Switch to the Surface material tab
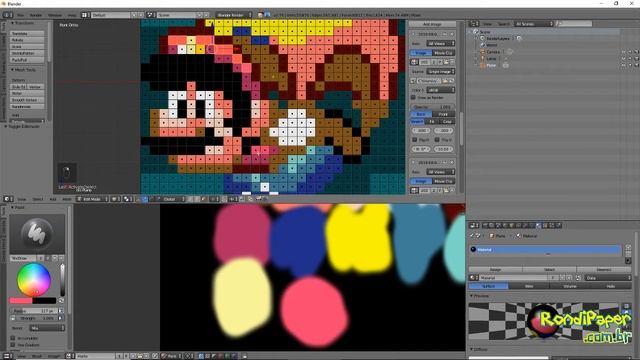This screenshot has width=640, height=360. tap(489, 287)
